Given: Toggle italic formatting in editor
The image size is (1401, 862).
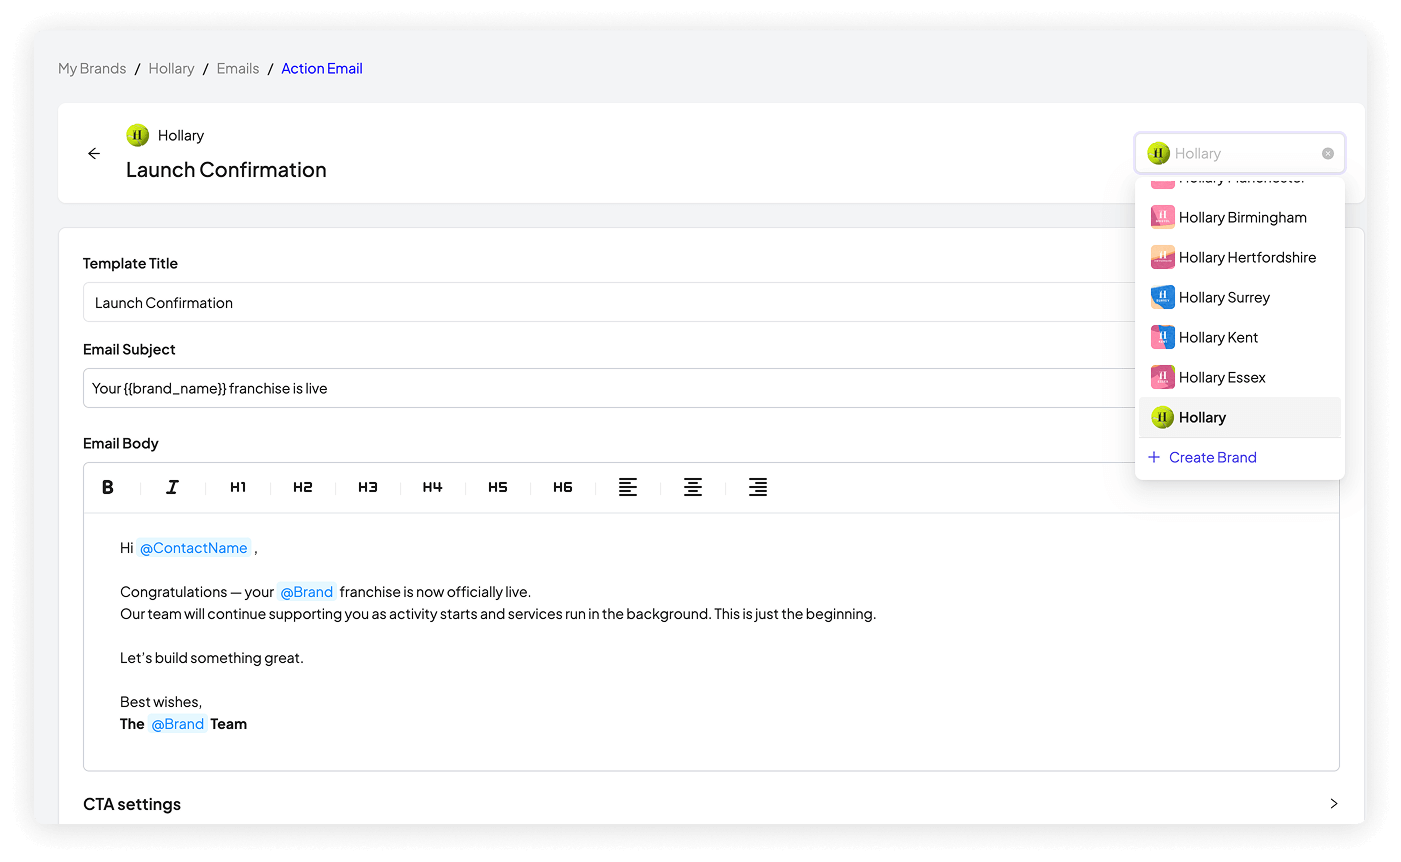Looking at the screenshot, I should 172,487.
